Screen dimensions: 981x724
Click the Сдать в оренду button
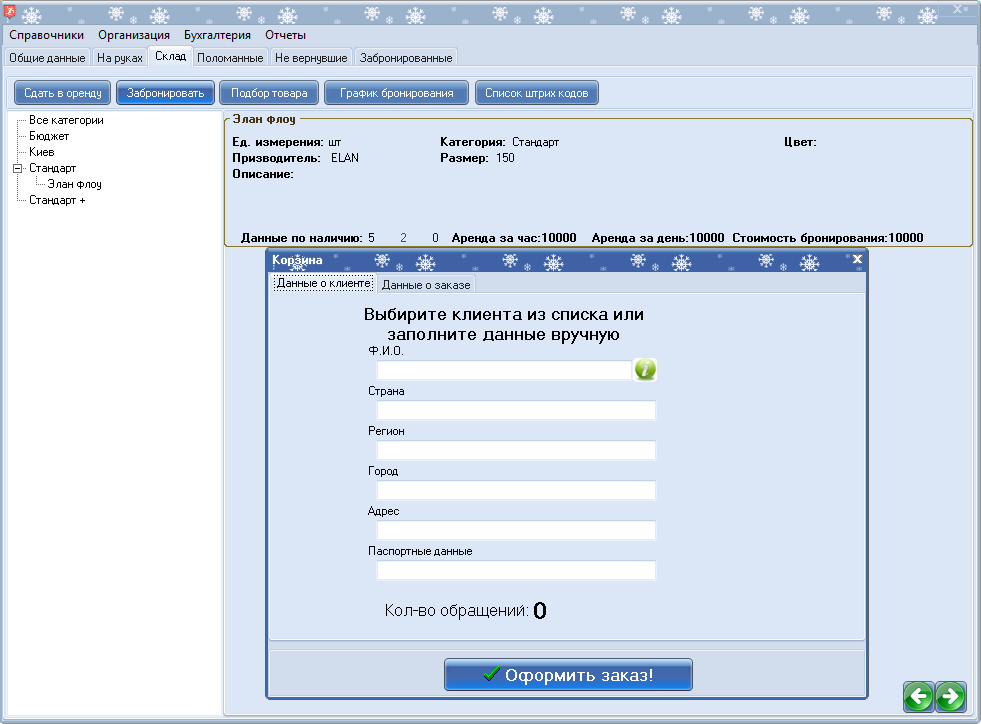(x=63, y=93)
